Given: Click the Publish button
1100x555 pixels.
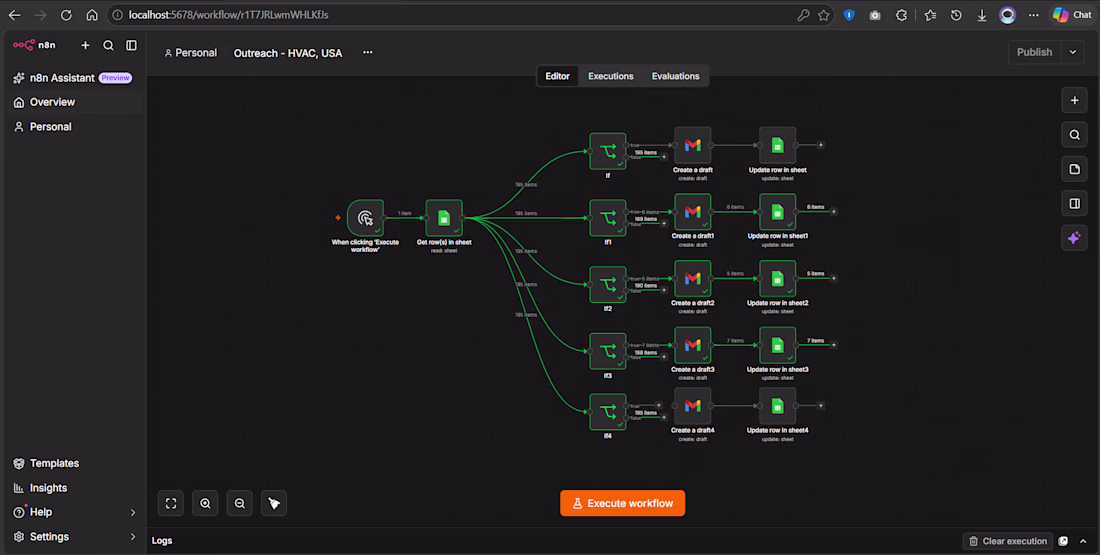Looking at the screenshot, I should click(1034, 52).
